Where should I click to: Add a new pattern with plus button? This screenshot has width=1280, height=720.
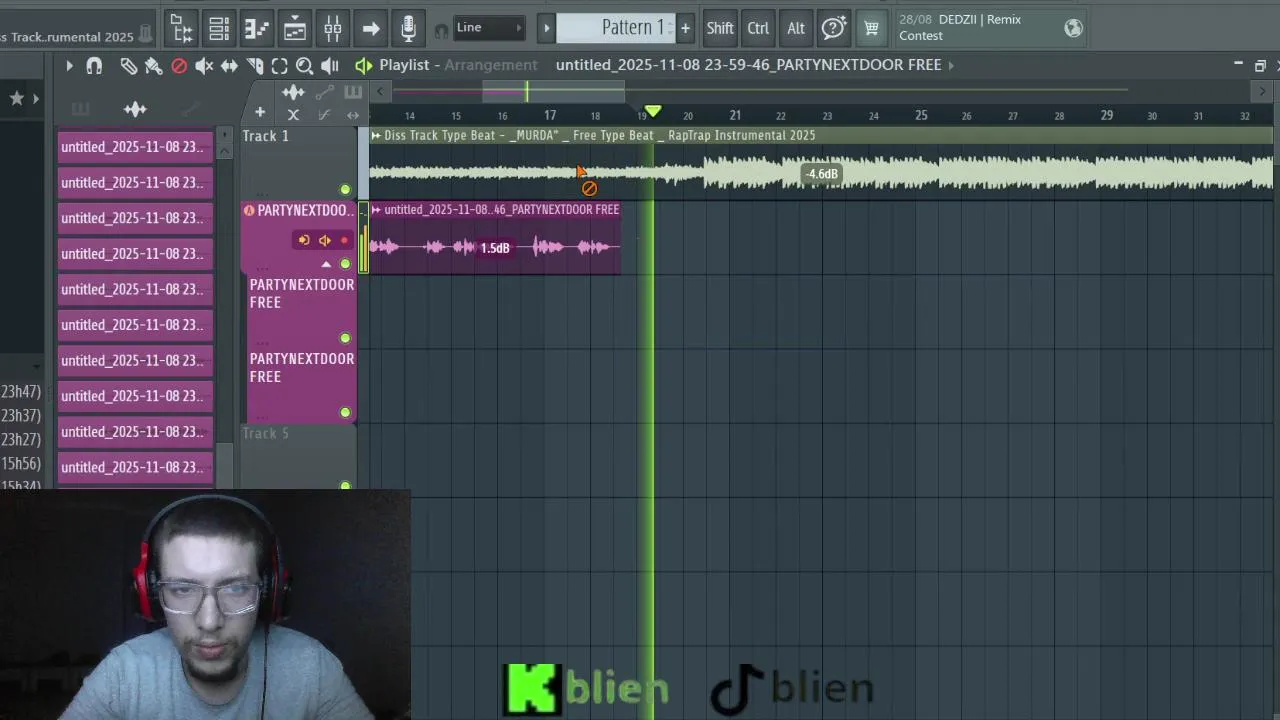[685, 28]
